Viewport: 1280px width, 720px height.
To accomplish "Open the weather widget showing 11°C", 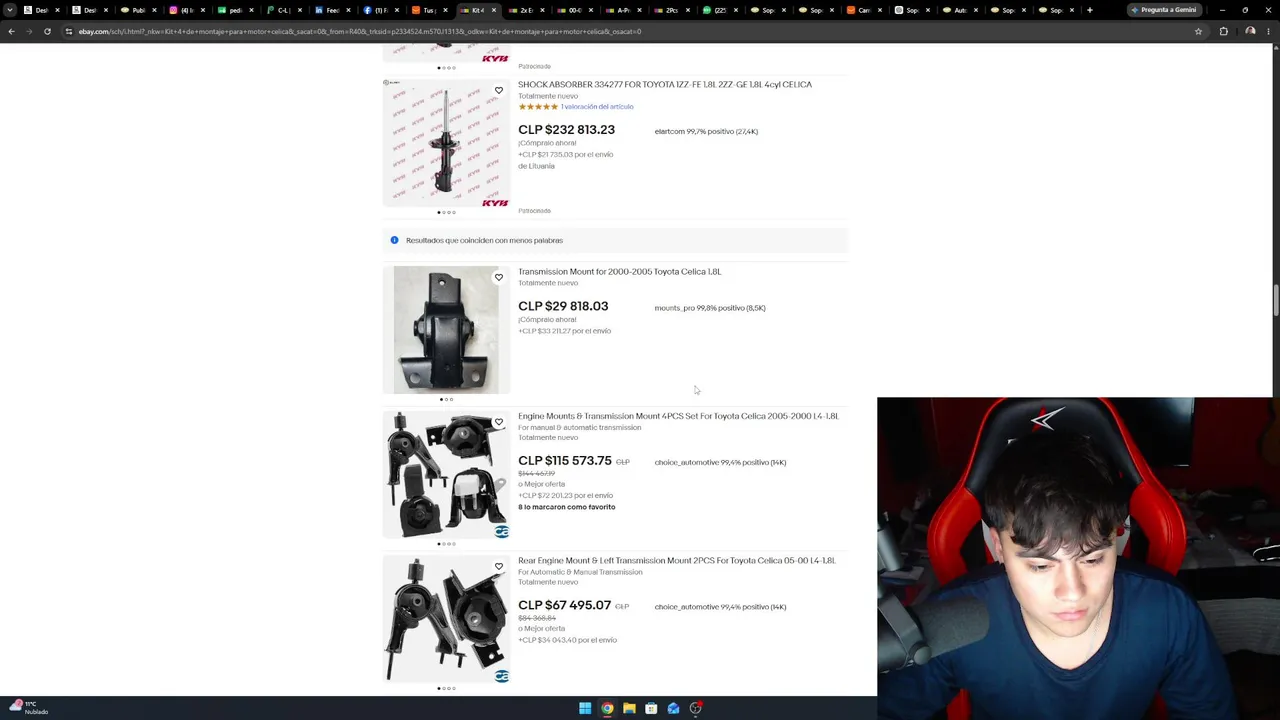I will [27, 708].
